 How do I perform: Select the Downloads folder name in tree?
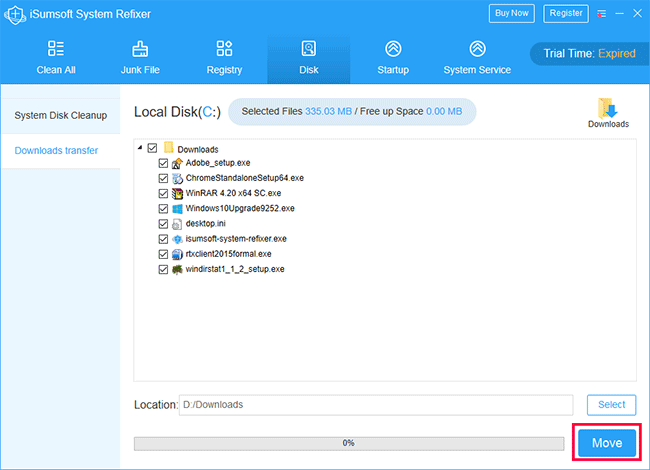(x=198, y=150)
